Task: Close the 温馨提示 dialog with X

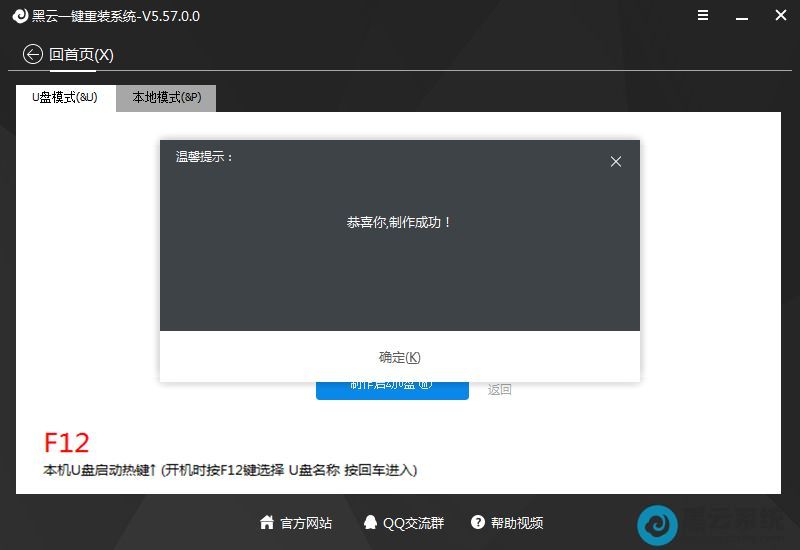Action: (616, 161)
